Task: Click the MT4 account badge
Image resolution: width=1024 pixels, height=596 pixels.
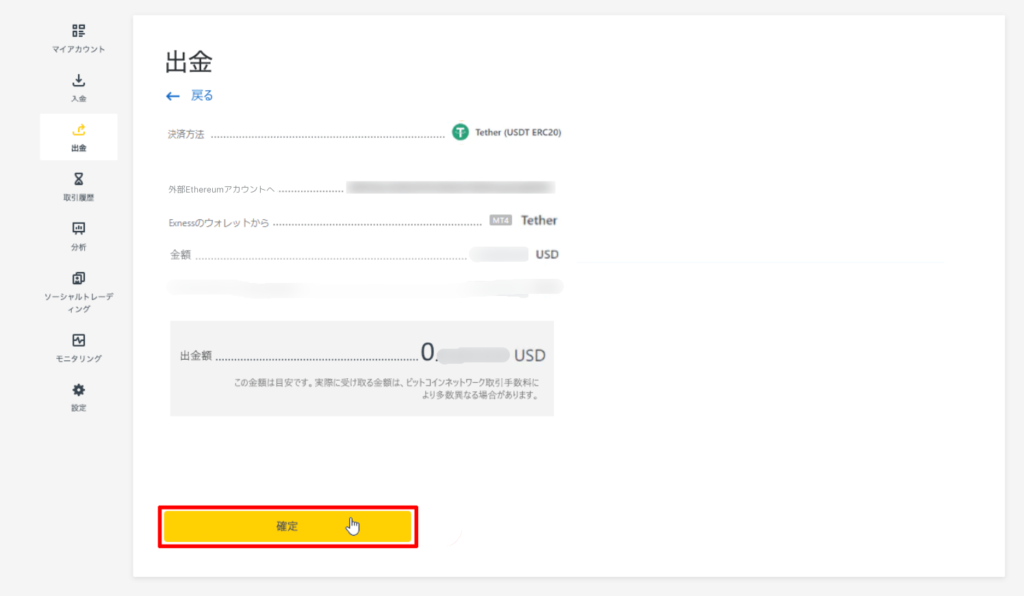Action: coord(501,220)
